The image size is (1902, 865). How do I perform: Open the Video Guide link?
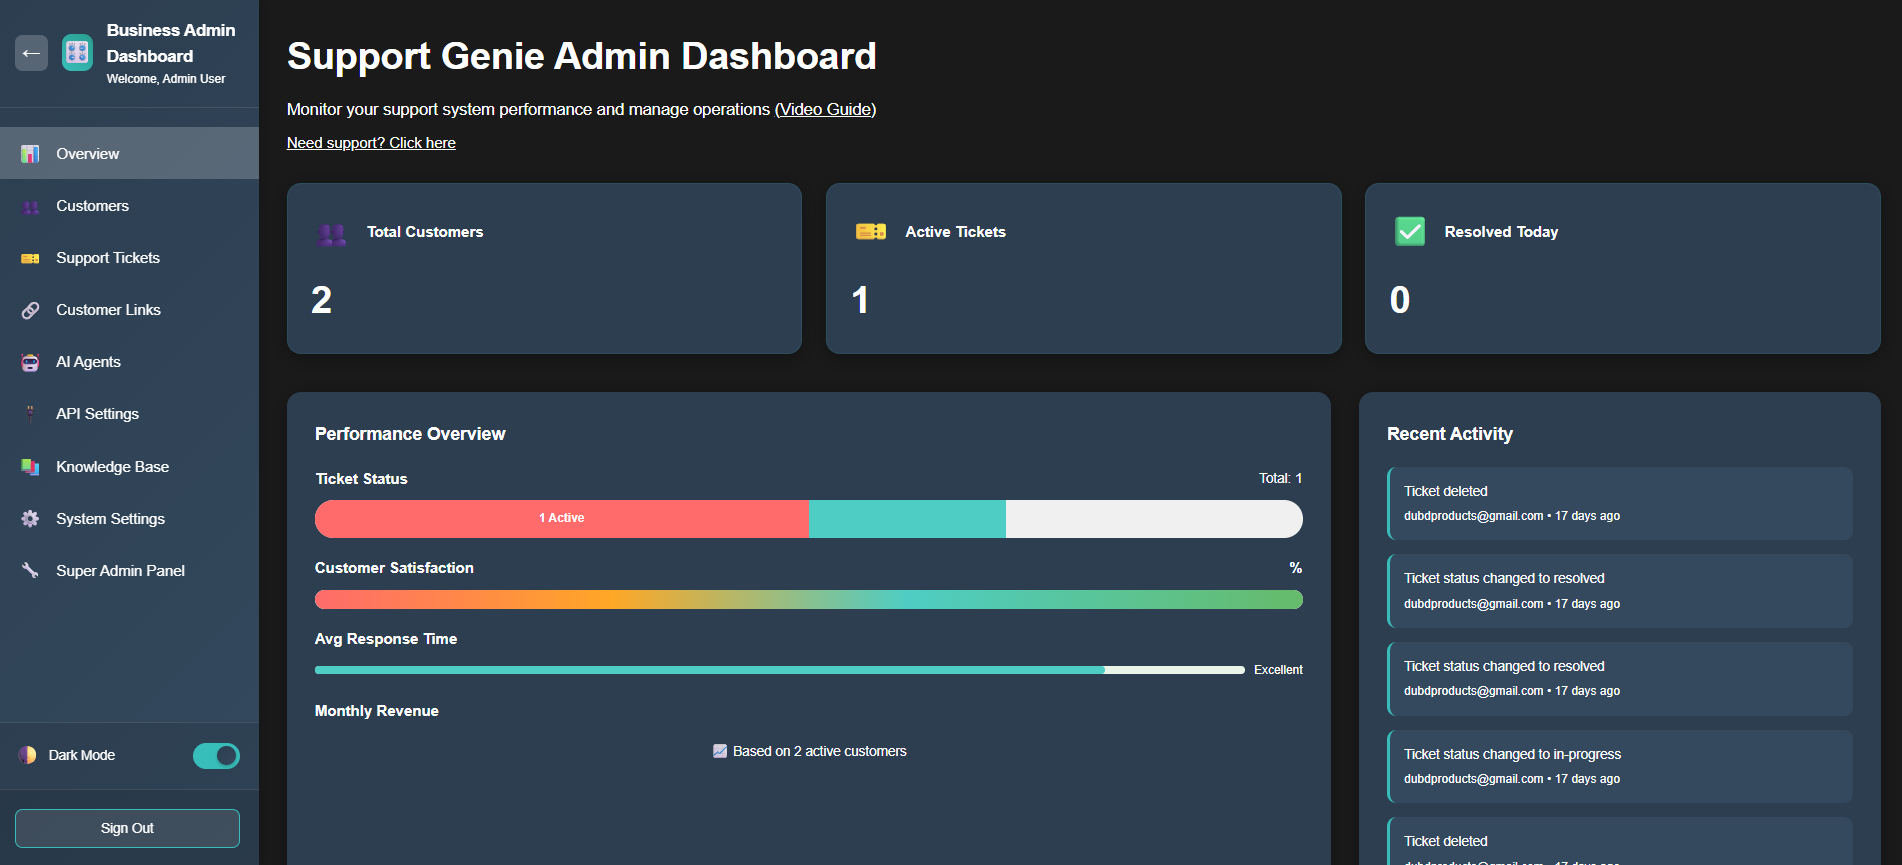(825, 109)
